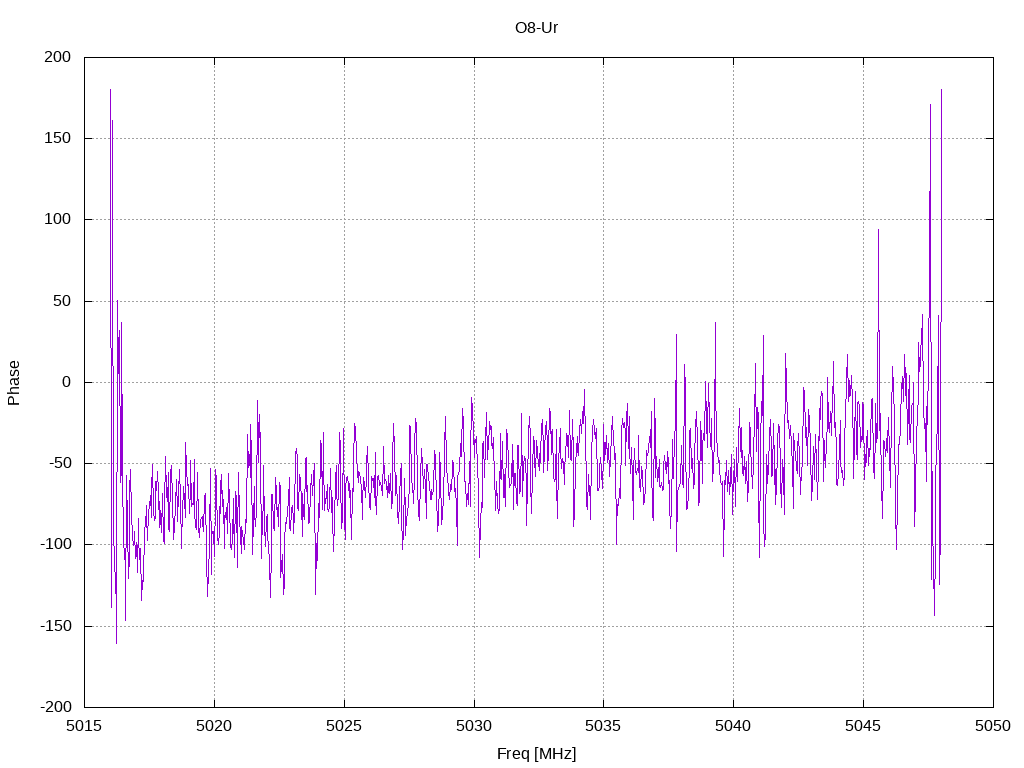
Task: Click the x-axis tick label 5050
Action: click(993, 726)
